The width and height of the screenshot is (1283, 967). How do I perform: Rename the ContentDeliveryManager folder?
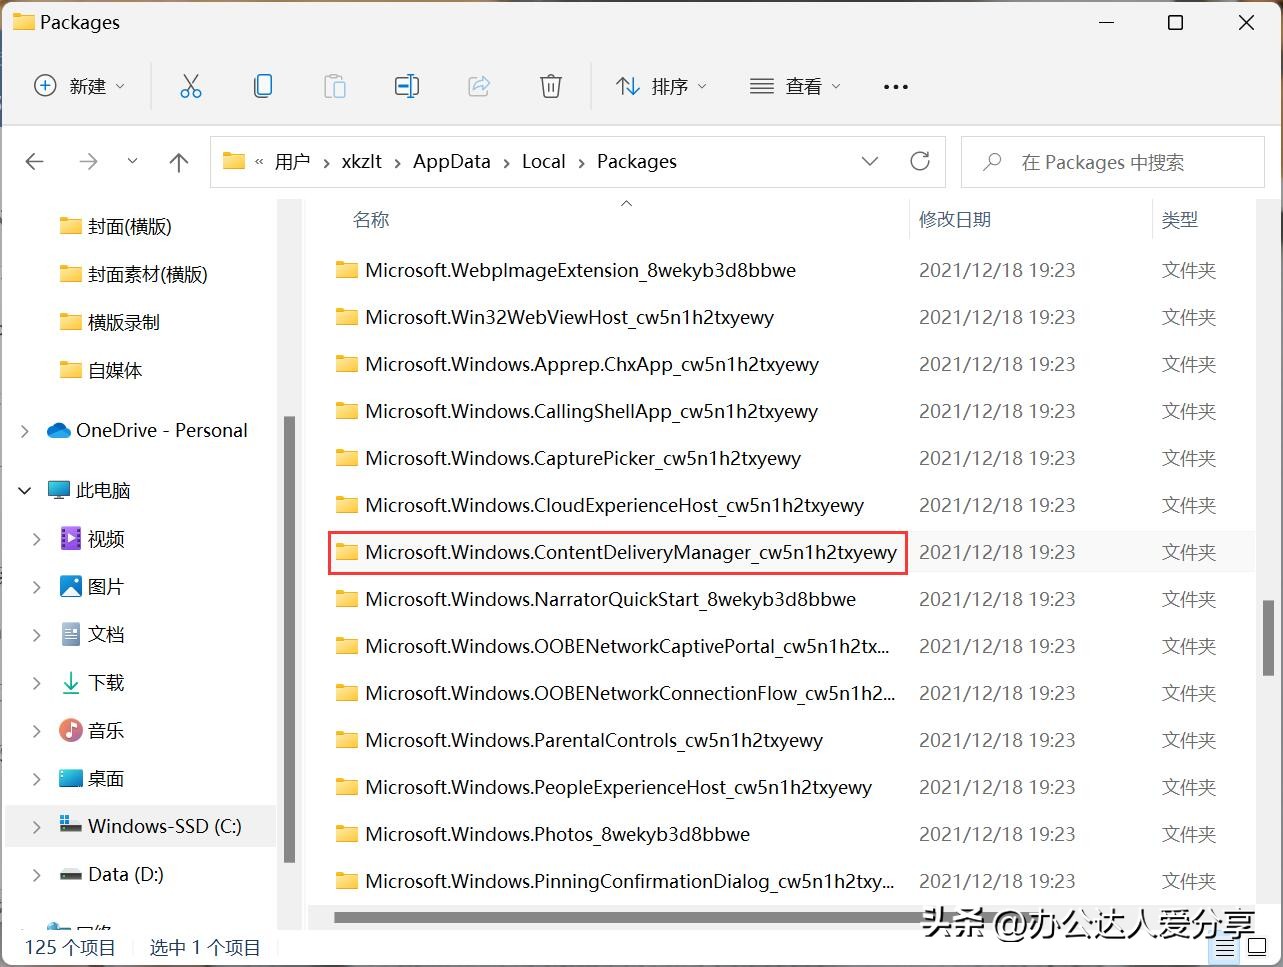[407, 86]
